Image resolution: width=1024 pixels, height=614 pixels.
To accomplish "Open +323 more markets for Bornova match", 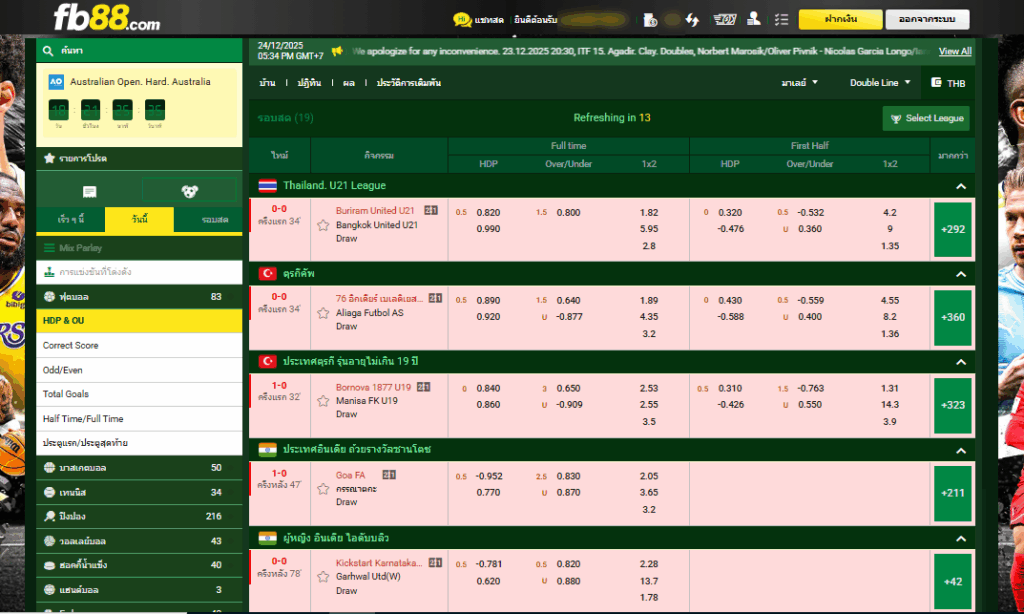I will point(953,405).
